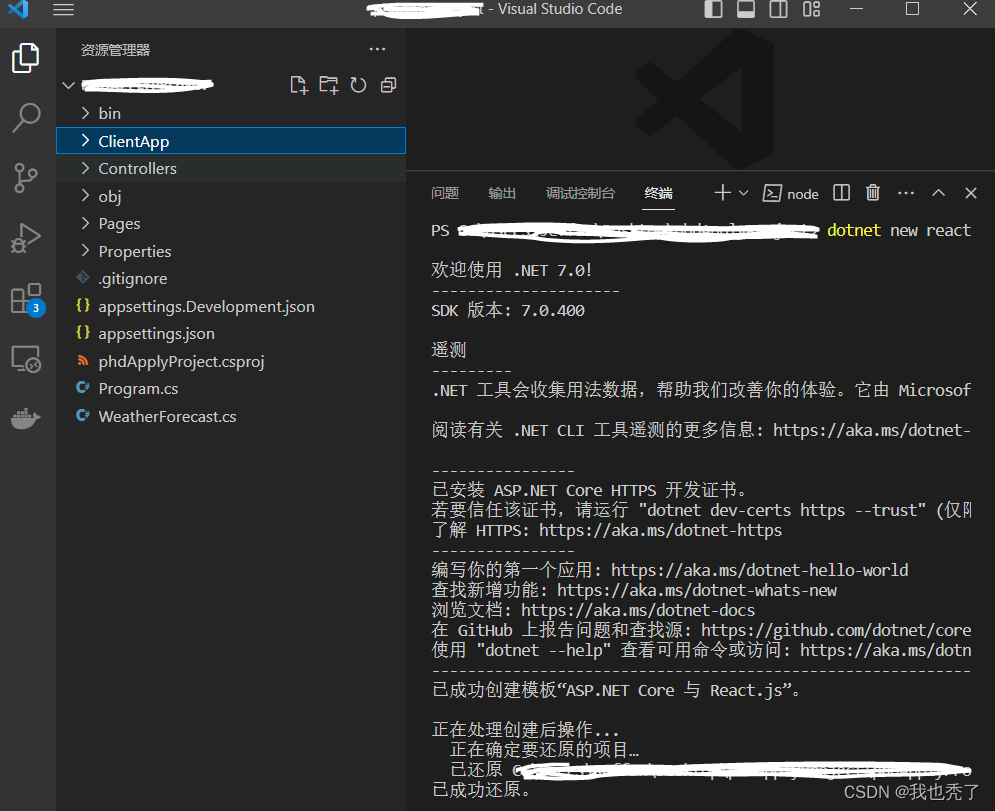The width and height of the screenshot is (995, 811).
Task: Toggle secondary side bar layout
Action: (x=779, y=9)
